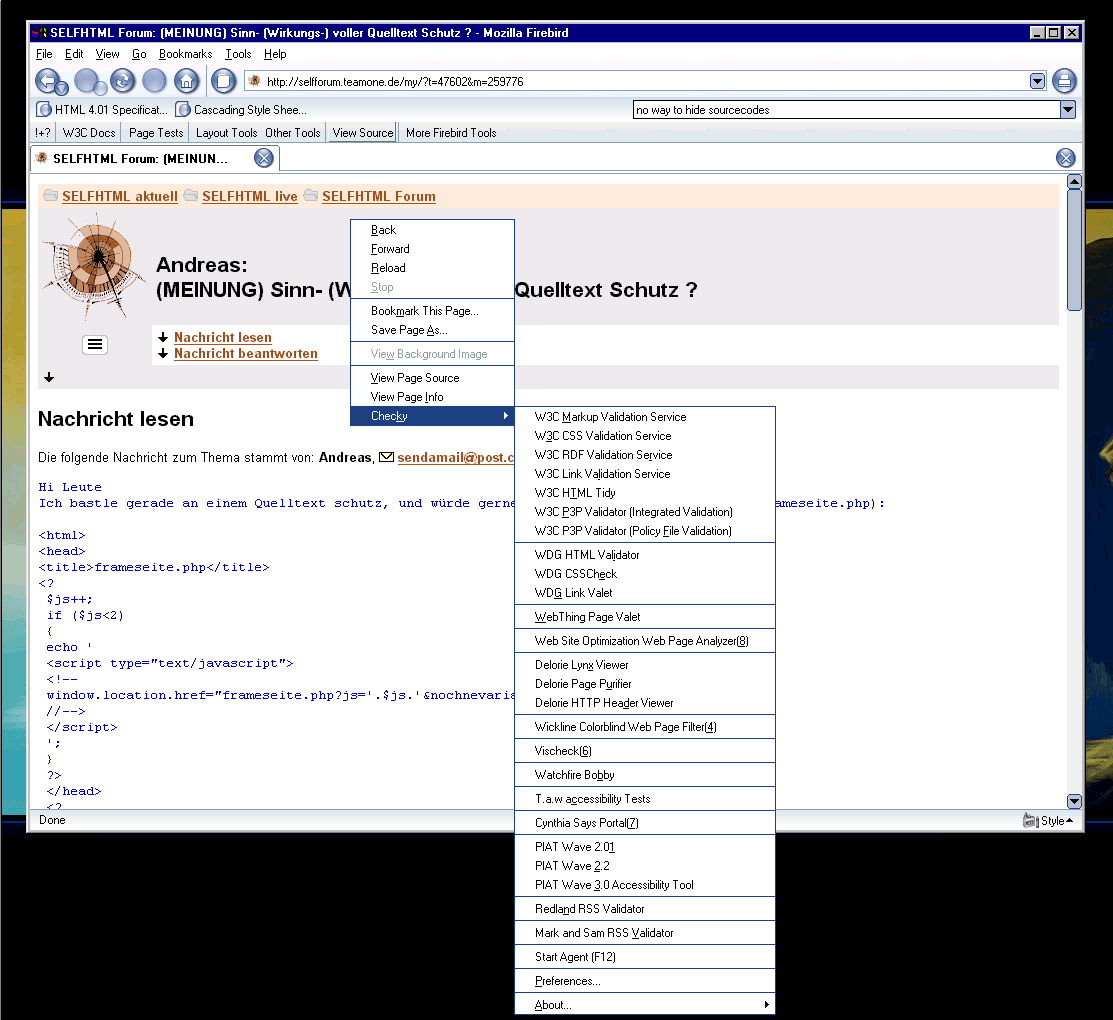Click the SELFHTML spiral logo image
Screen dimensions: 1113x1020
coord(94,265)
